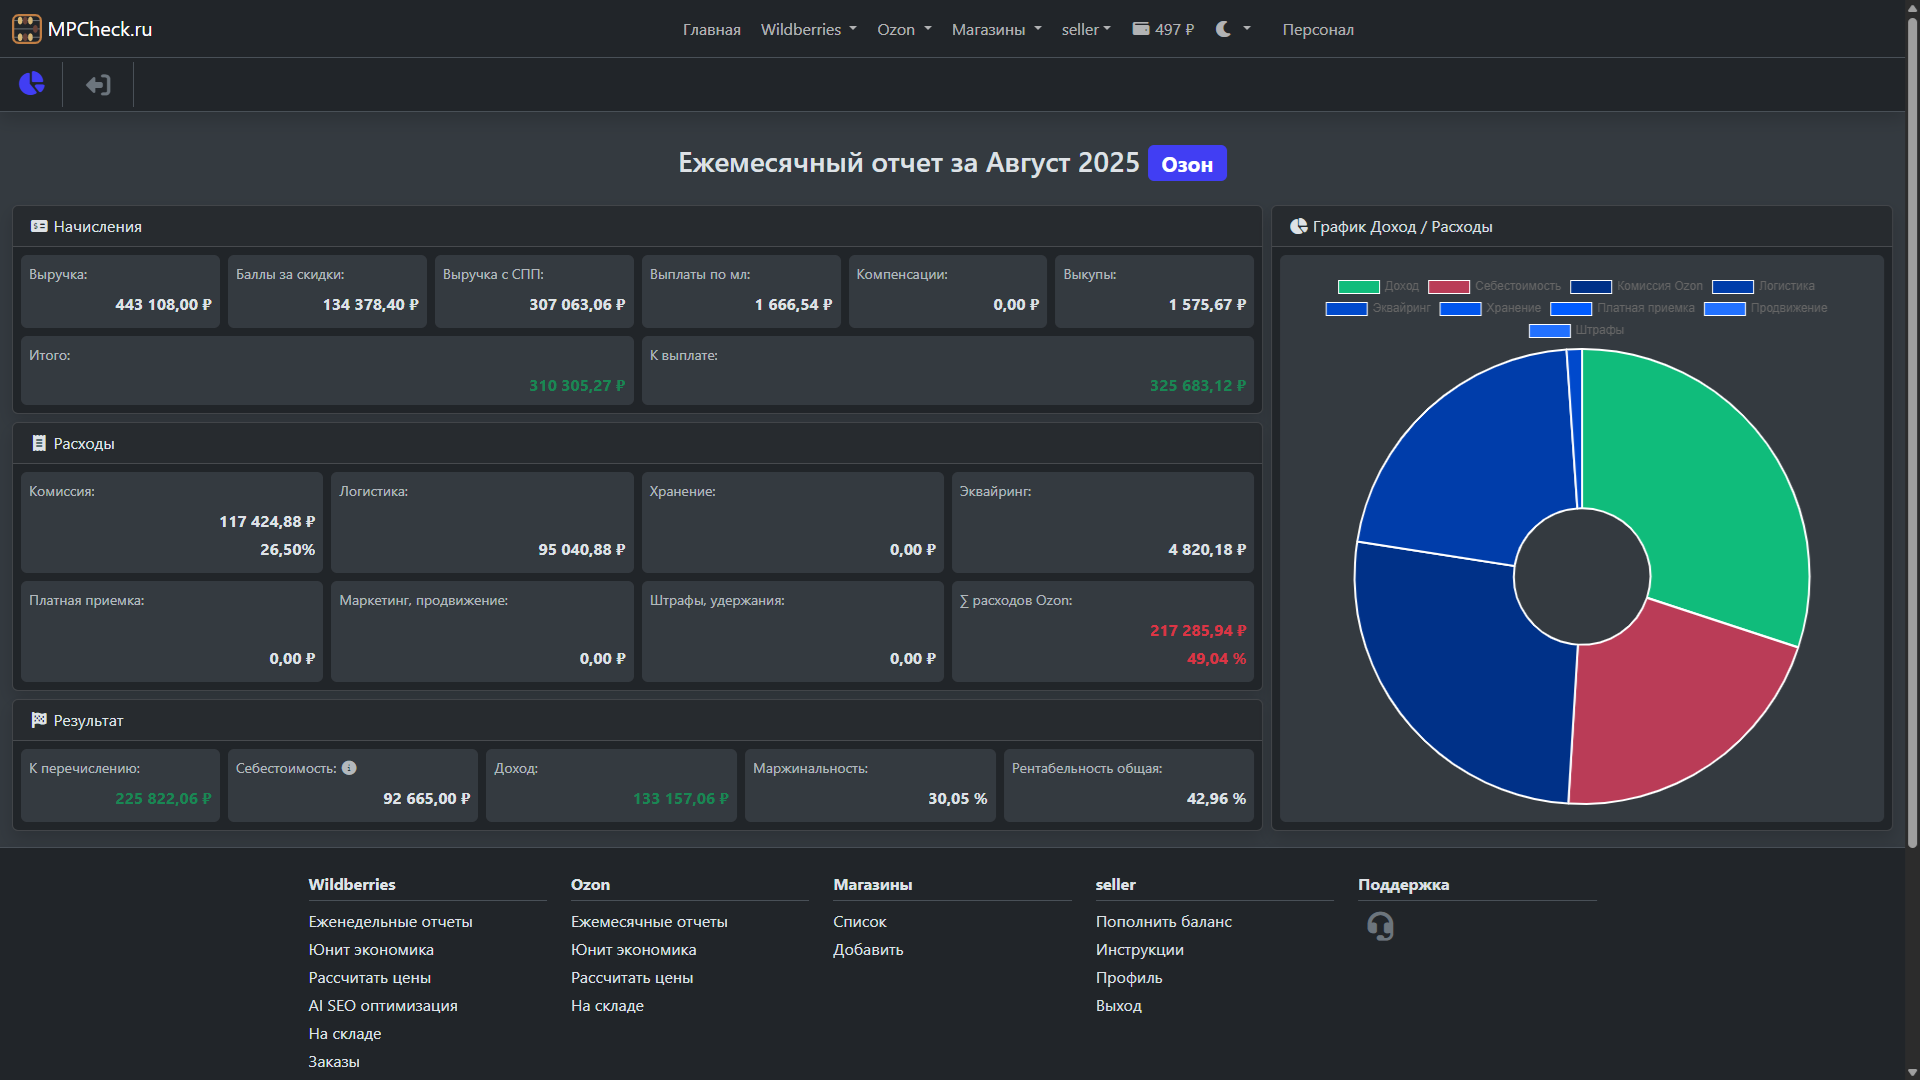
Task: Click the Σ расходов Ozon value 217 285,94 ₽
Action: [x=1198, y=630]
